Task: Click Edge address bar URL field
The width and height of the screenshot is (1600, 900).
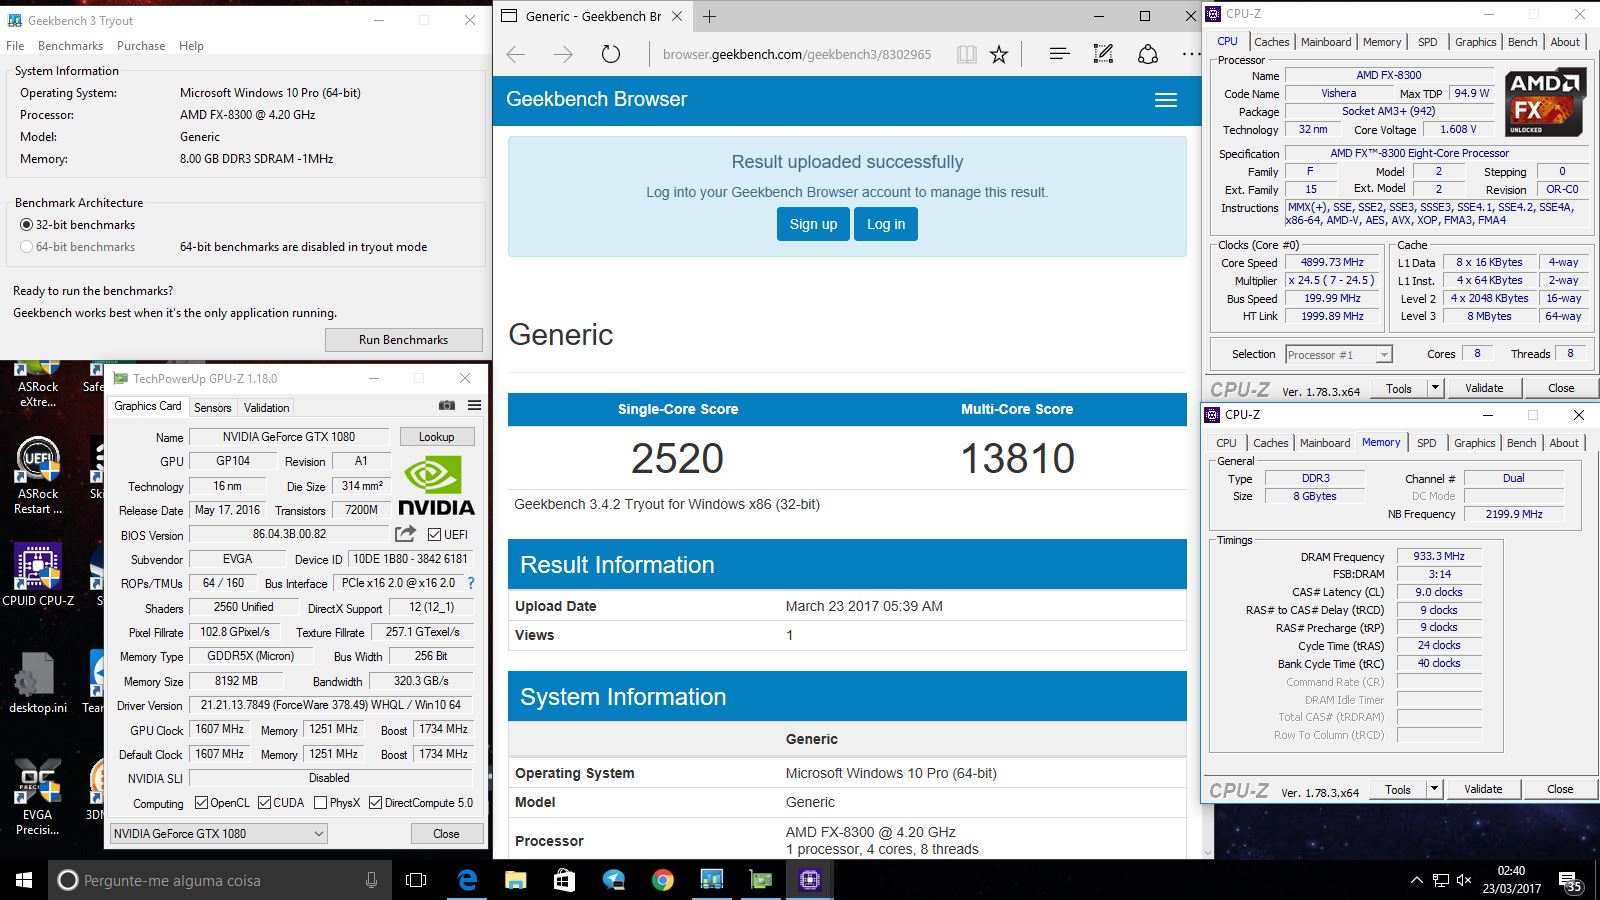Action: click(x=797, y=54)
